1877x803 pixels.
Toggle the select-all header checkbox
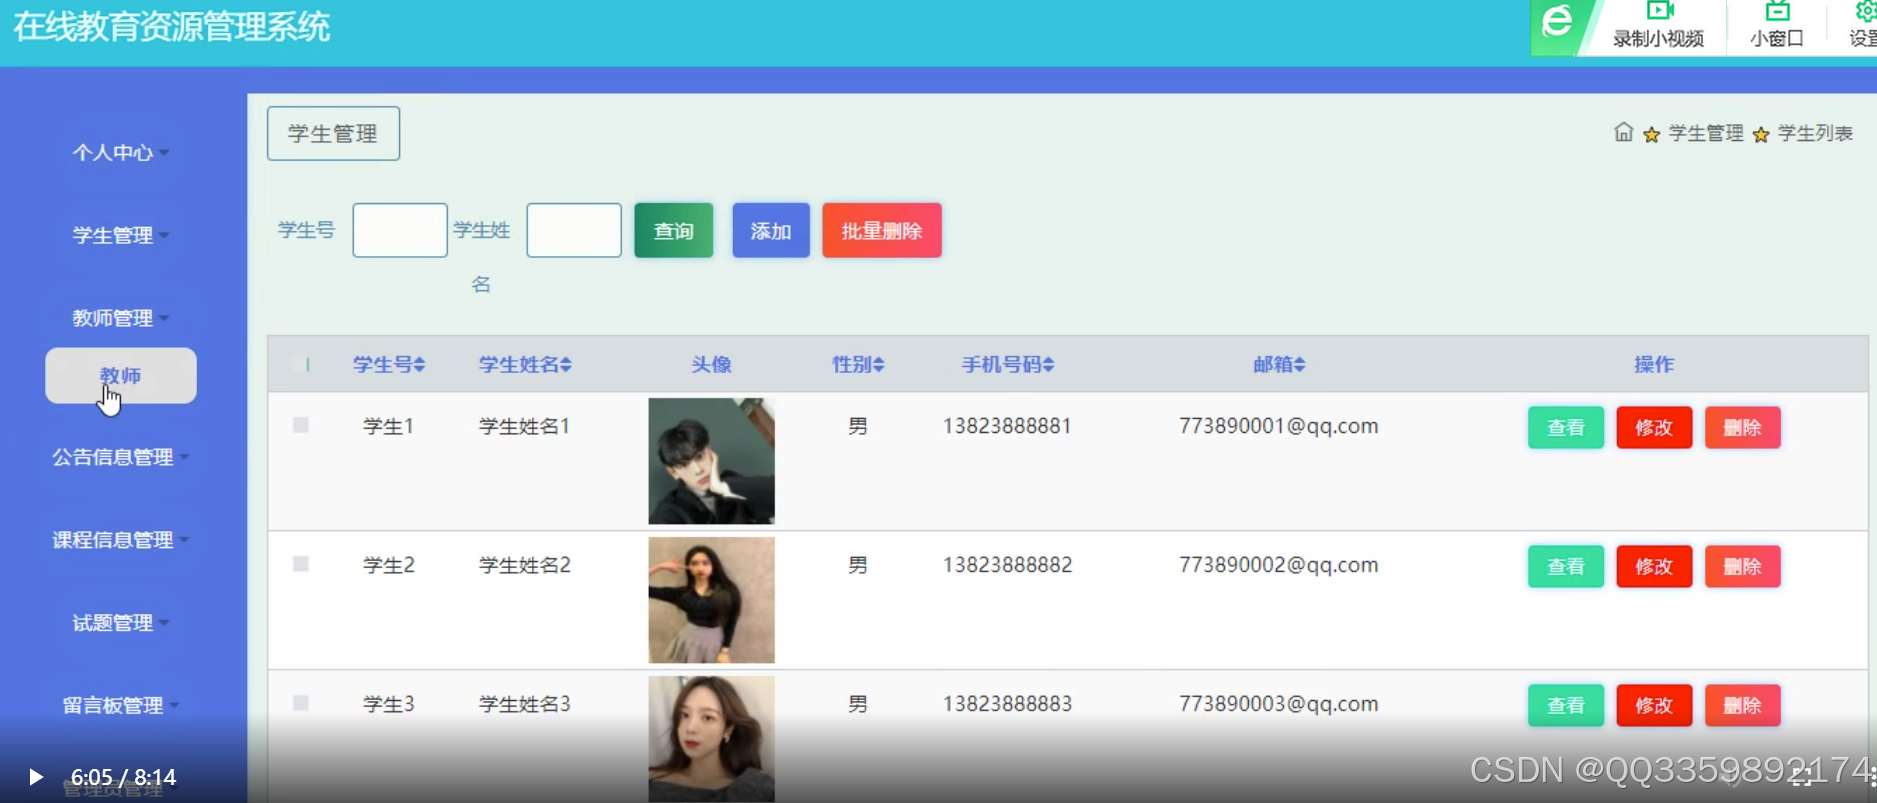pyautogui.click(x=301, y=365)
